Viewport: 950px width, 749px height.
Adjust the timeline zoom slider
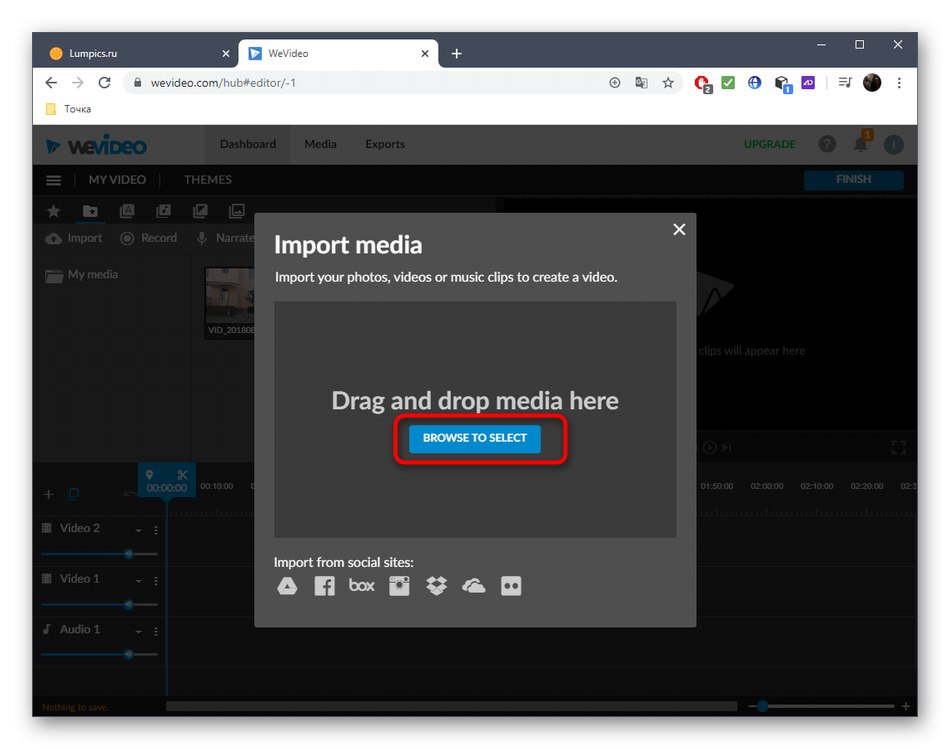coord(763,706)
